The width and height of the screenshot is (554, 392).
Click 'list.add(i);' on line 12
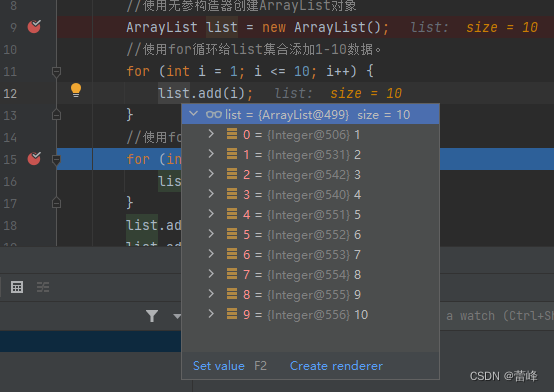point(205,93)
